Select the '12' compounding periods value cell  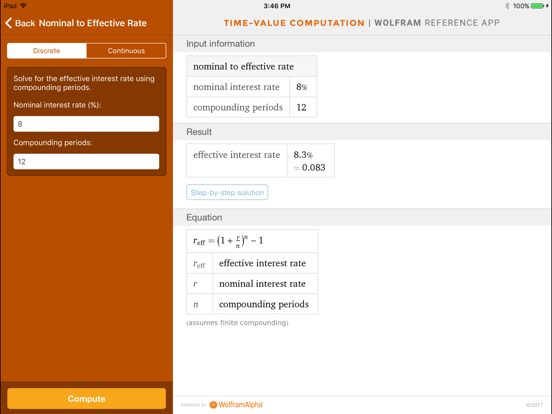[x=303, y=107]
